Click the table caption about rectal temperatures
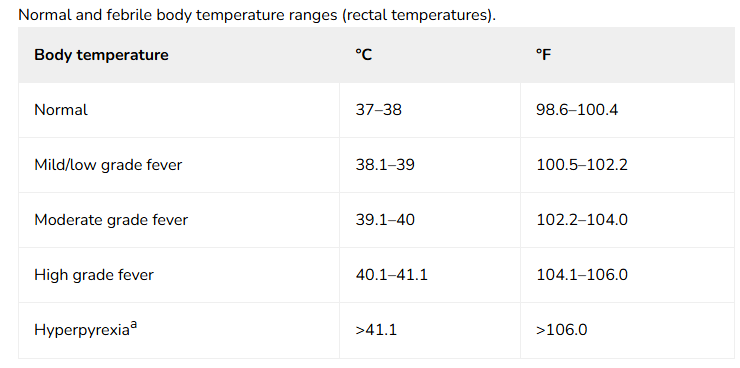Screen dimensions: 740x368 (257, 15)
